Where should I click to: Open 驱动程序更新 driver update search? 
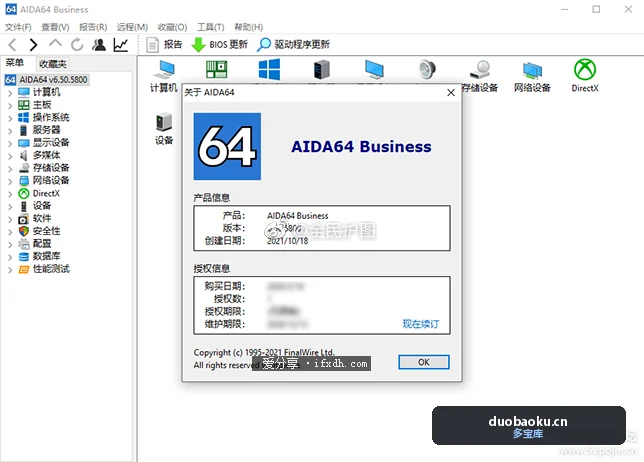tap(293, 44)
